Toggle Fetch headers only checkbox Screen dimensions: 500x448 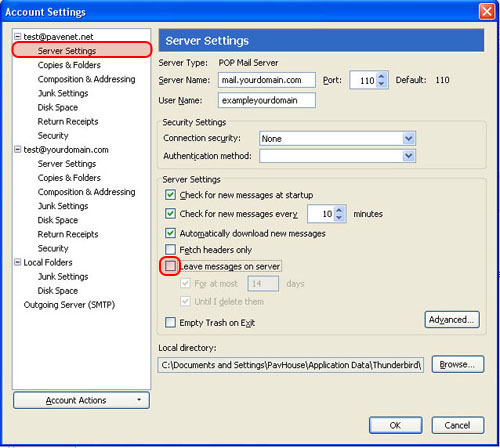click(170, 249)
